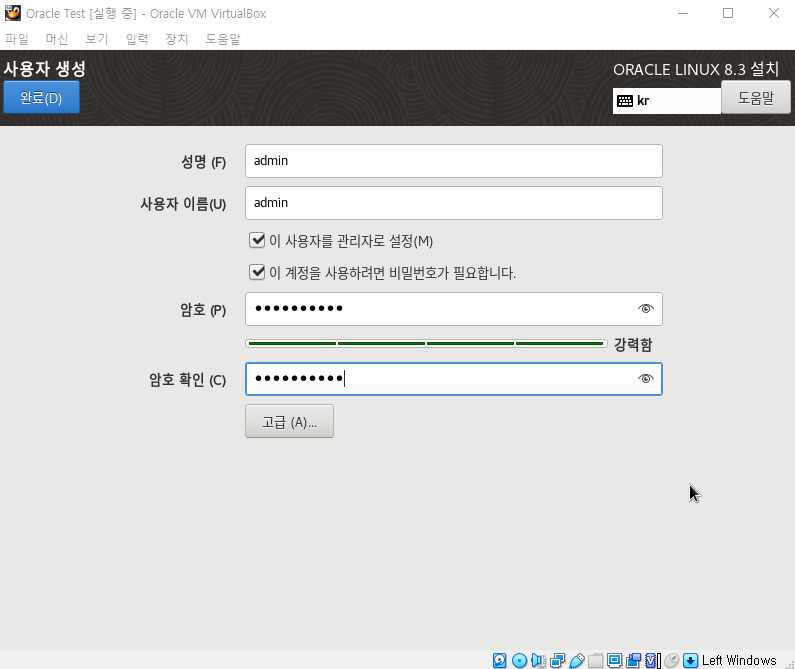Select the kr keyboard layout indicator
The image size is (795, 669).
click(666, 101)
